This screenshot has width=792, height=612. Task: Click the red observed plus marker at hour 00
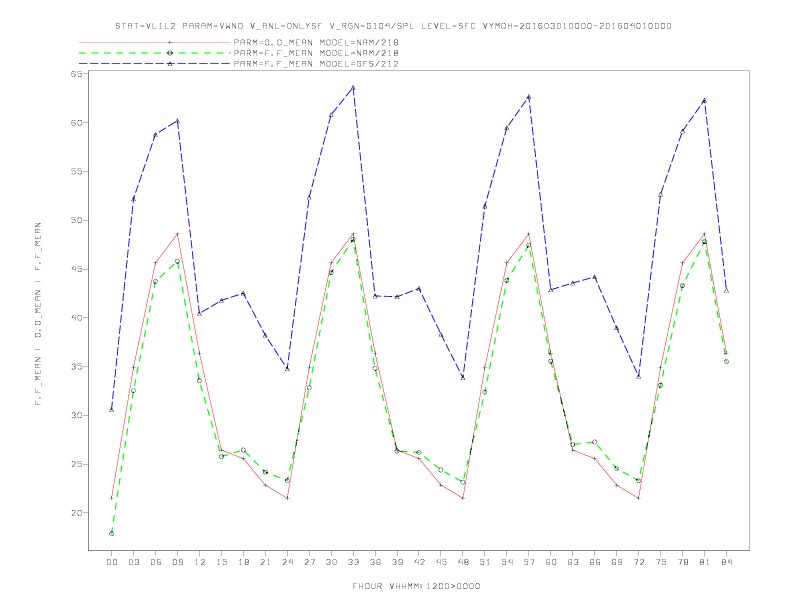coord(112,498)
